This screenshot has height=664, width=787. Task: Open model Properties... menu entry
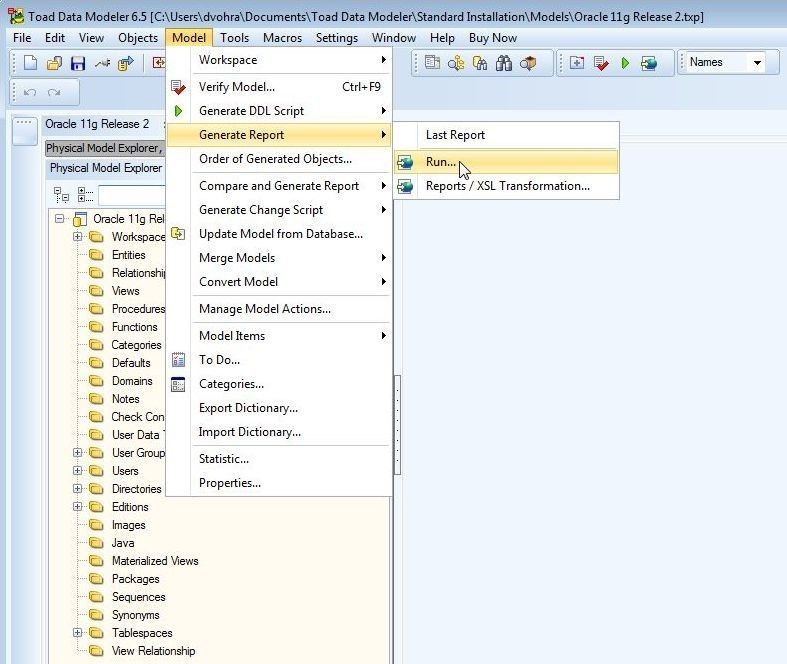tap(279, 483)
